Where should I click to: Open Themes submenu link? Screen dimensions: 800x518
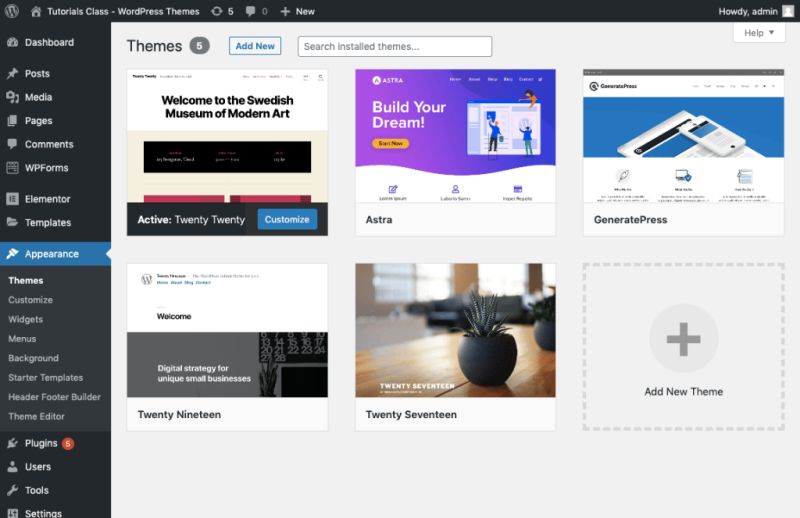pyautogui.click(x=26, y=280)
